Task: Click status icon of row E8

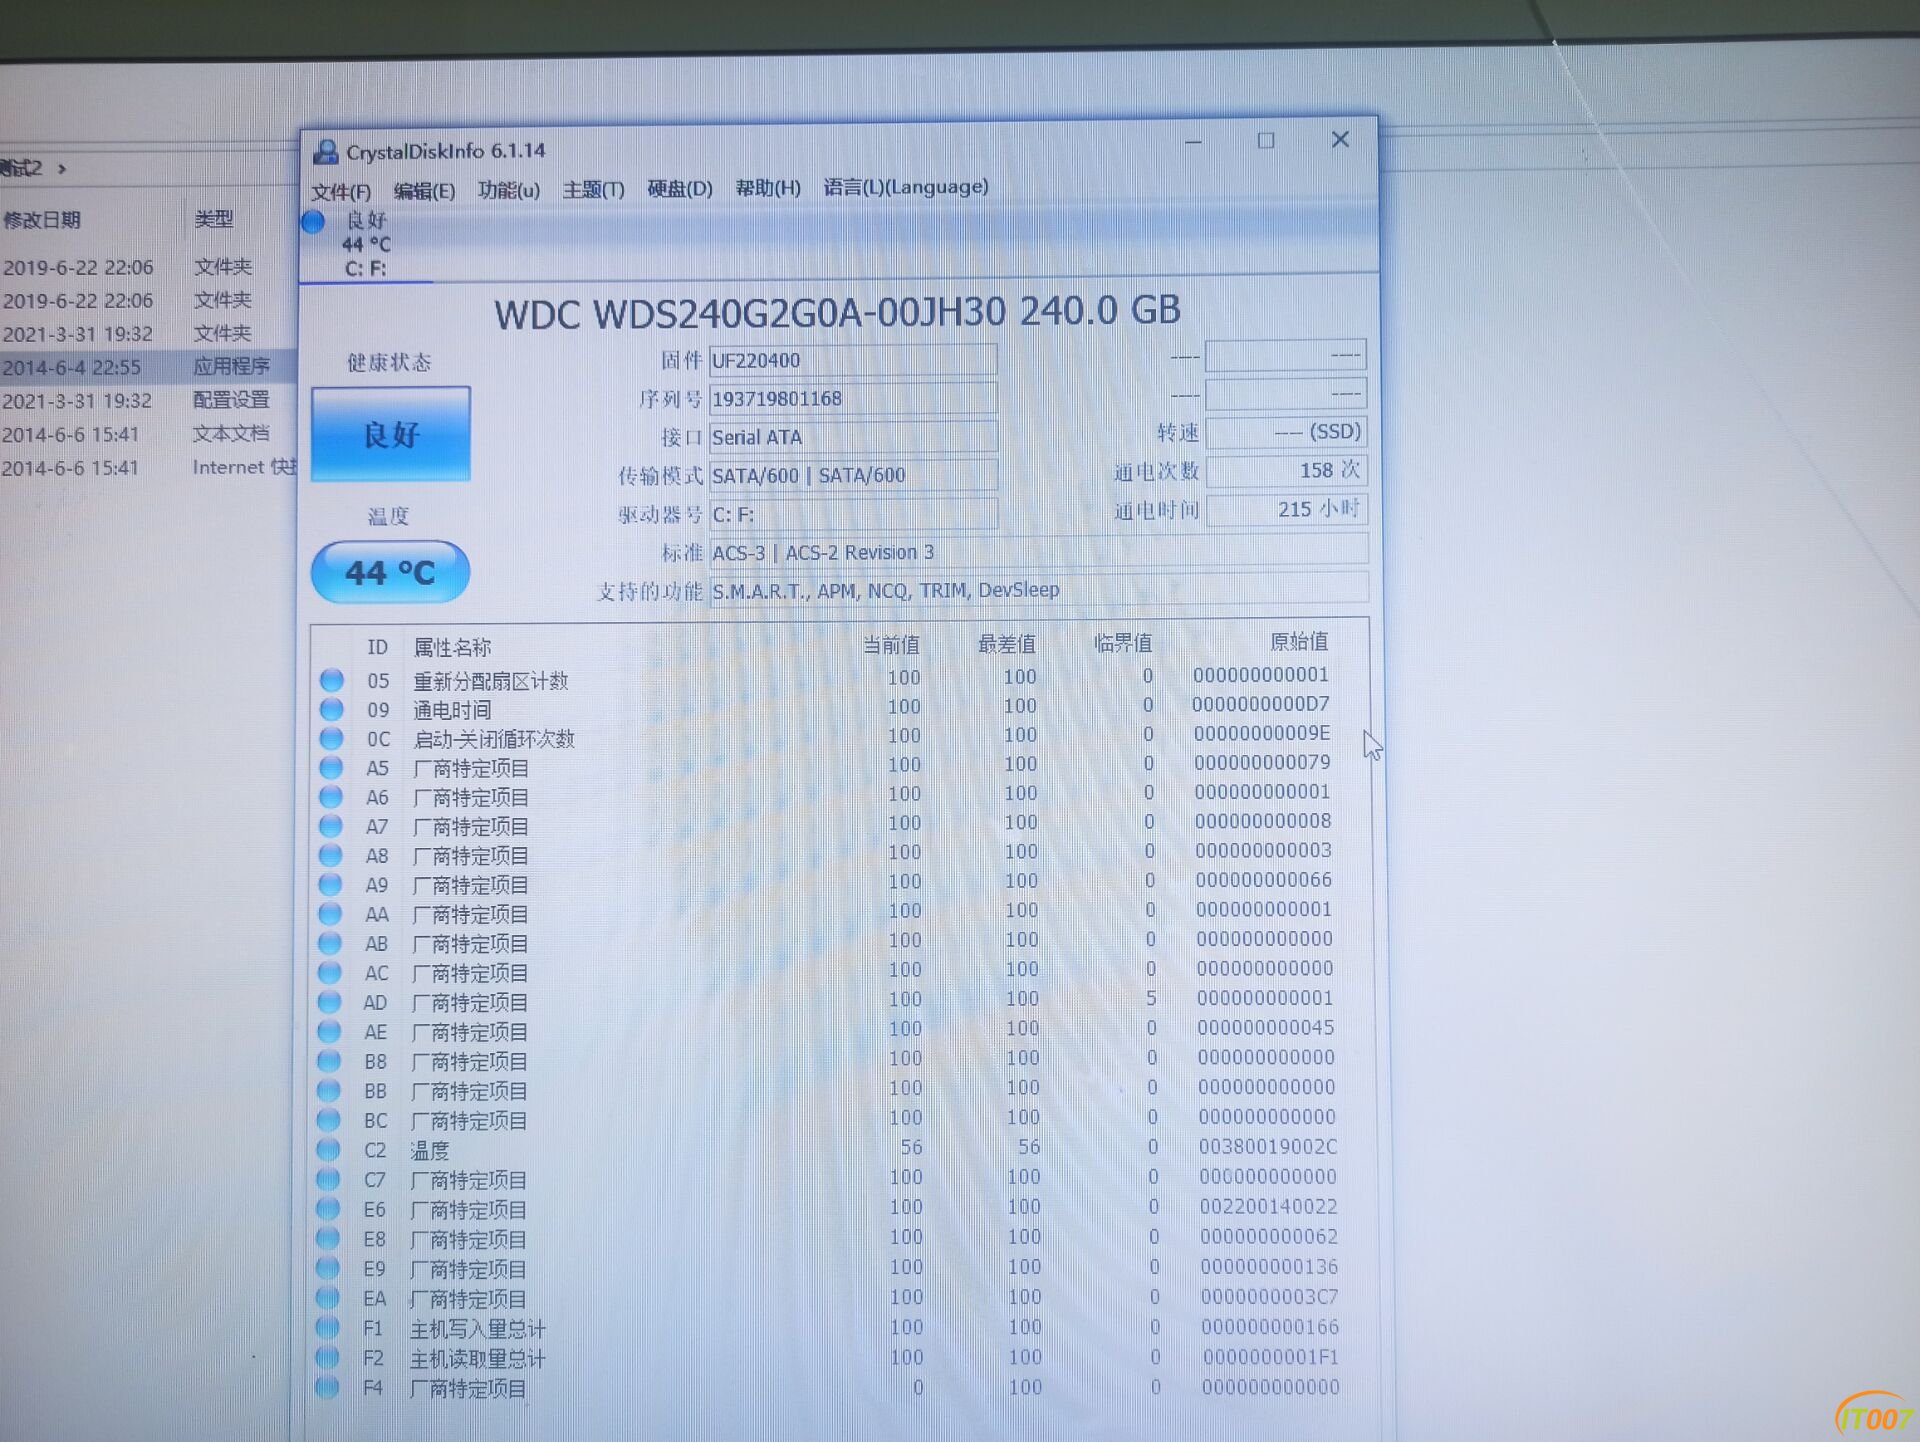Action: point(328,1238)
